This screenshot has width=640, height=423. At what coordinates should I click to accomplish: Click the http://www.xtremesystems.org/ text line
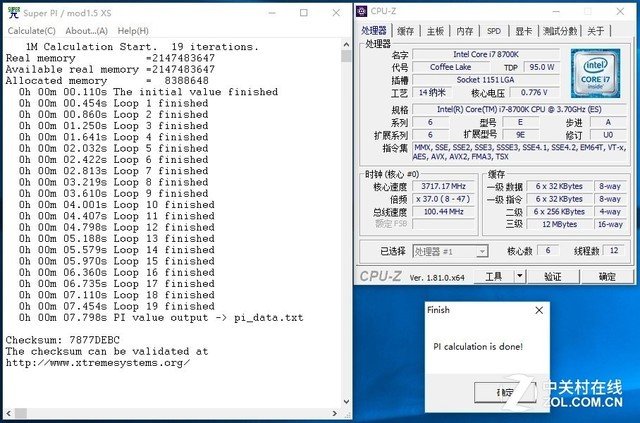pos(98,363)
